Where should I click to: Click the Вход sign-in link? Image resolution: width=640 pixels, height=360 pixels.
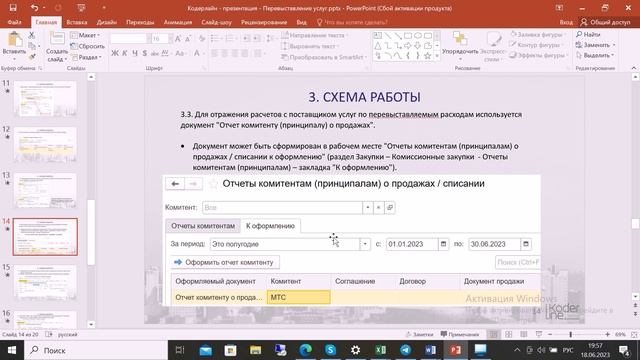[x=566, y=22]
